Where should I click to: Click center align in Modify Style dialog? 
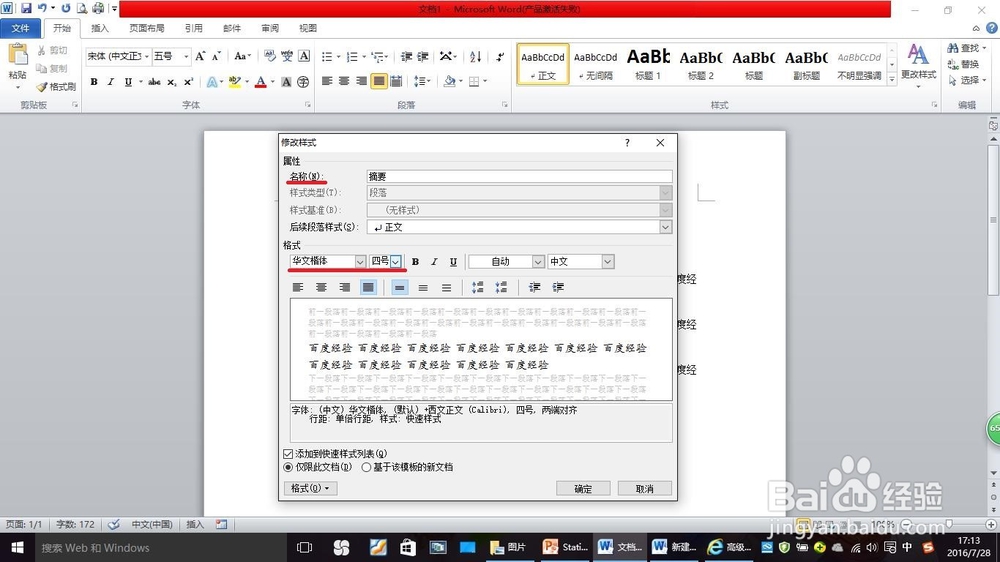point(321,288)
